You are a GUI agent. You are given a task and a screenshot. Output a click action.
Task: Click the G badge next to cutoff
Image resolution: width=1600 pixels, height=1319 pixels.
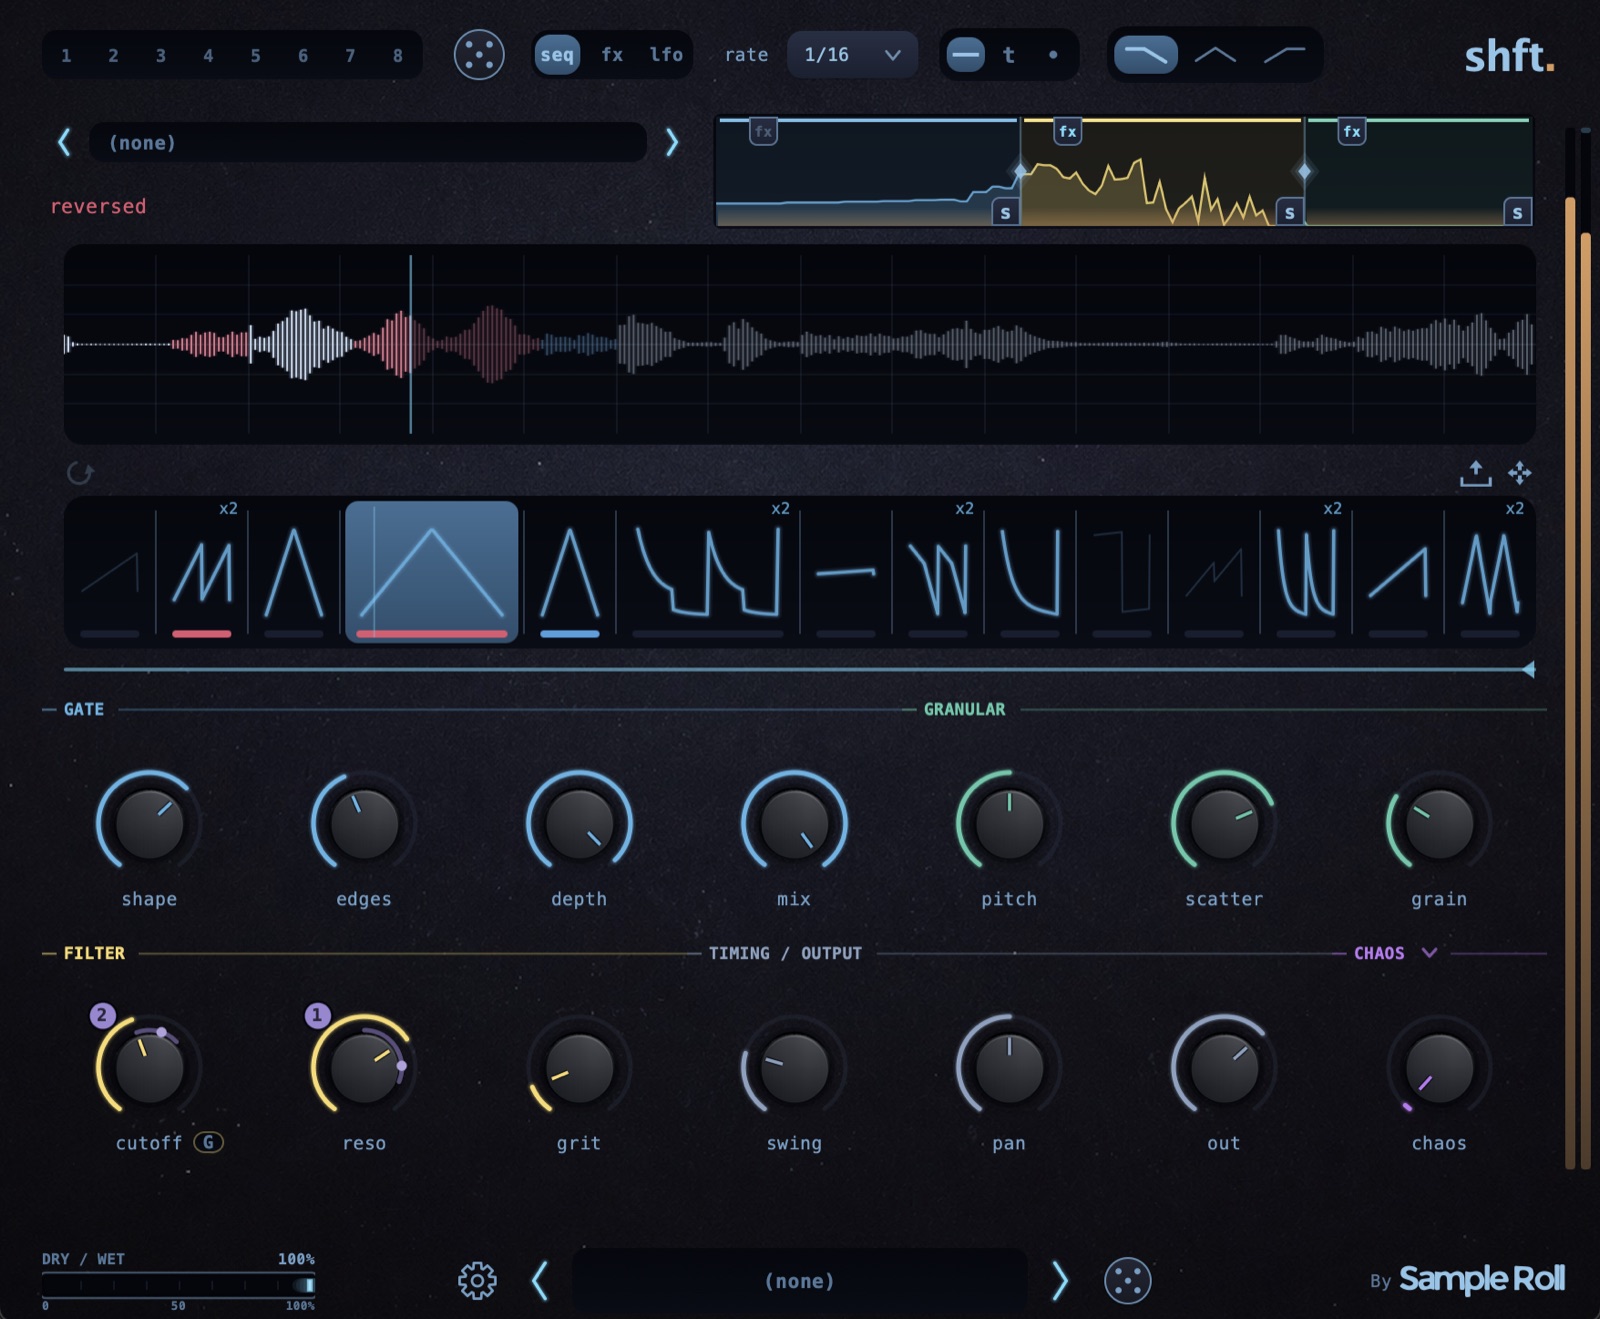click(x=208, y=1142)
